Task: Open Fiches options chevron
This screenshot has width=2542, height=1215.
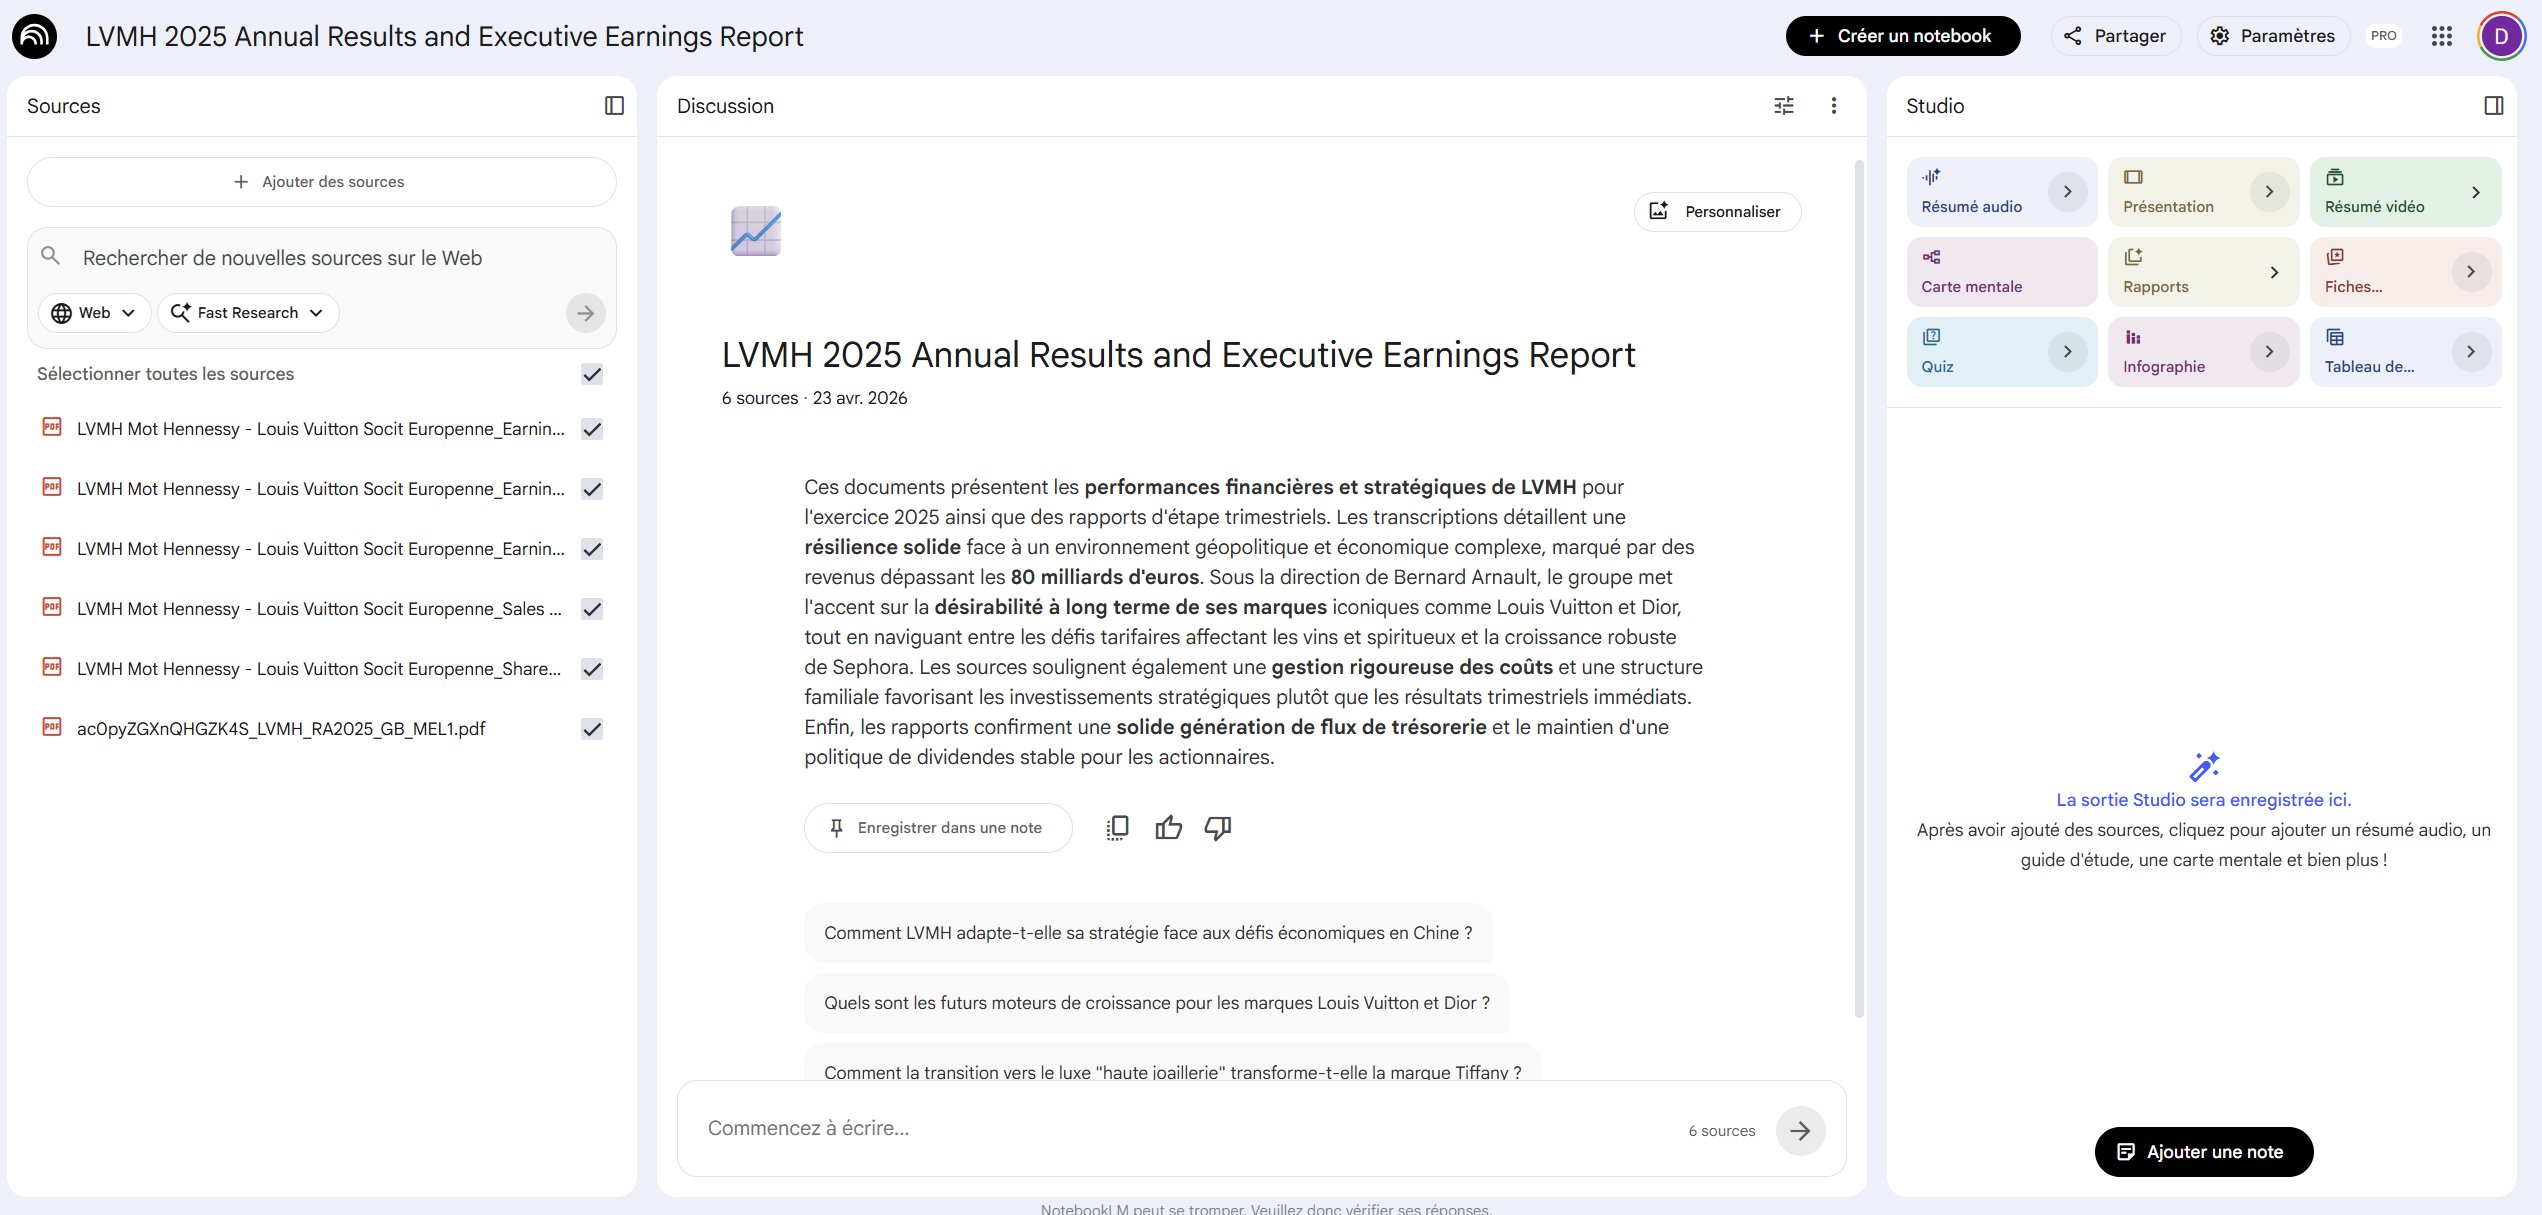Action: pos(2470,272)
